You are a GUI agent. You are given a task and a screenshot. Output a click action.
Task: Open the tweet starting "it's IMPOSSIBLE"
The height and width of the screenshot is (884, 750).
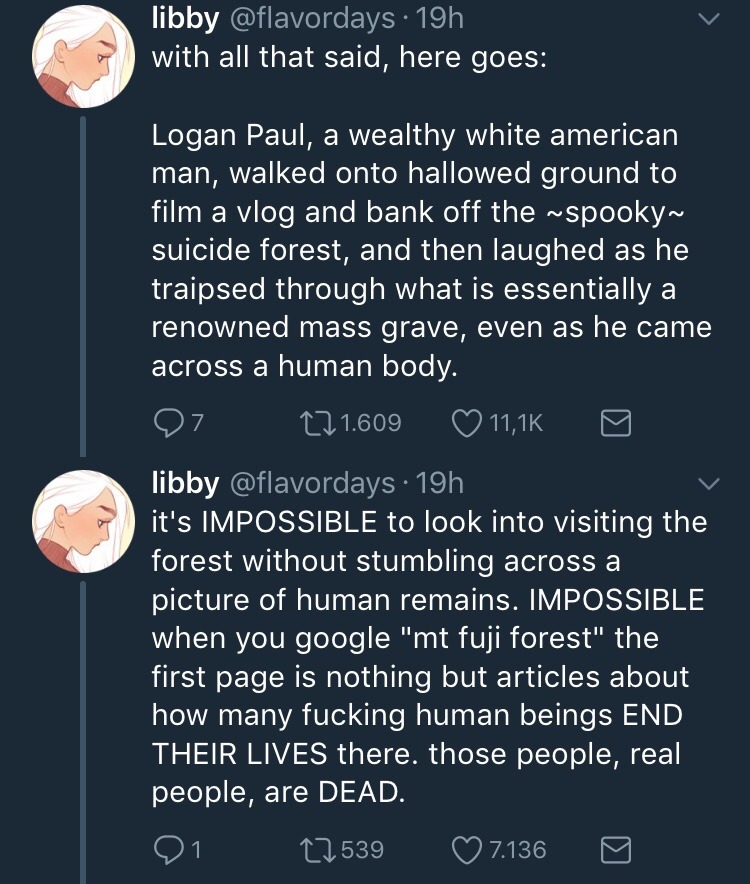pos(430,658)
